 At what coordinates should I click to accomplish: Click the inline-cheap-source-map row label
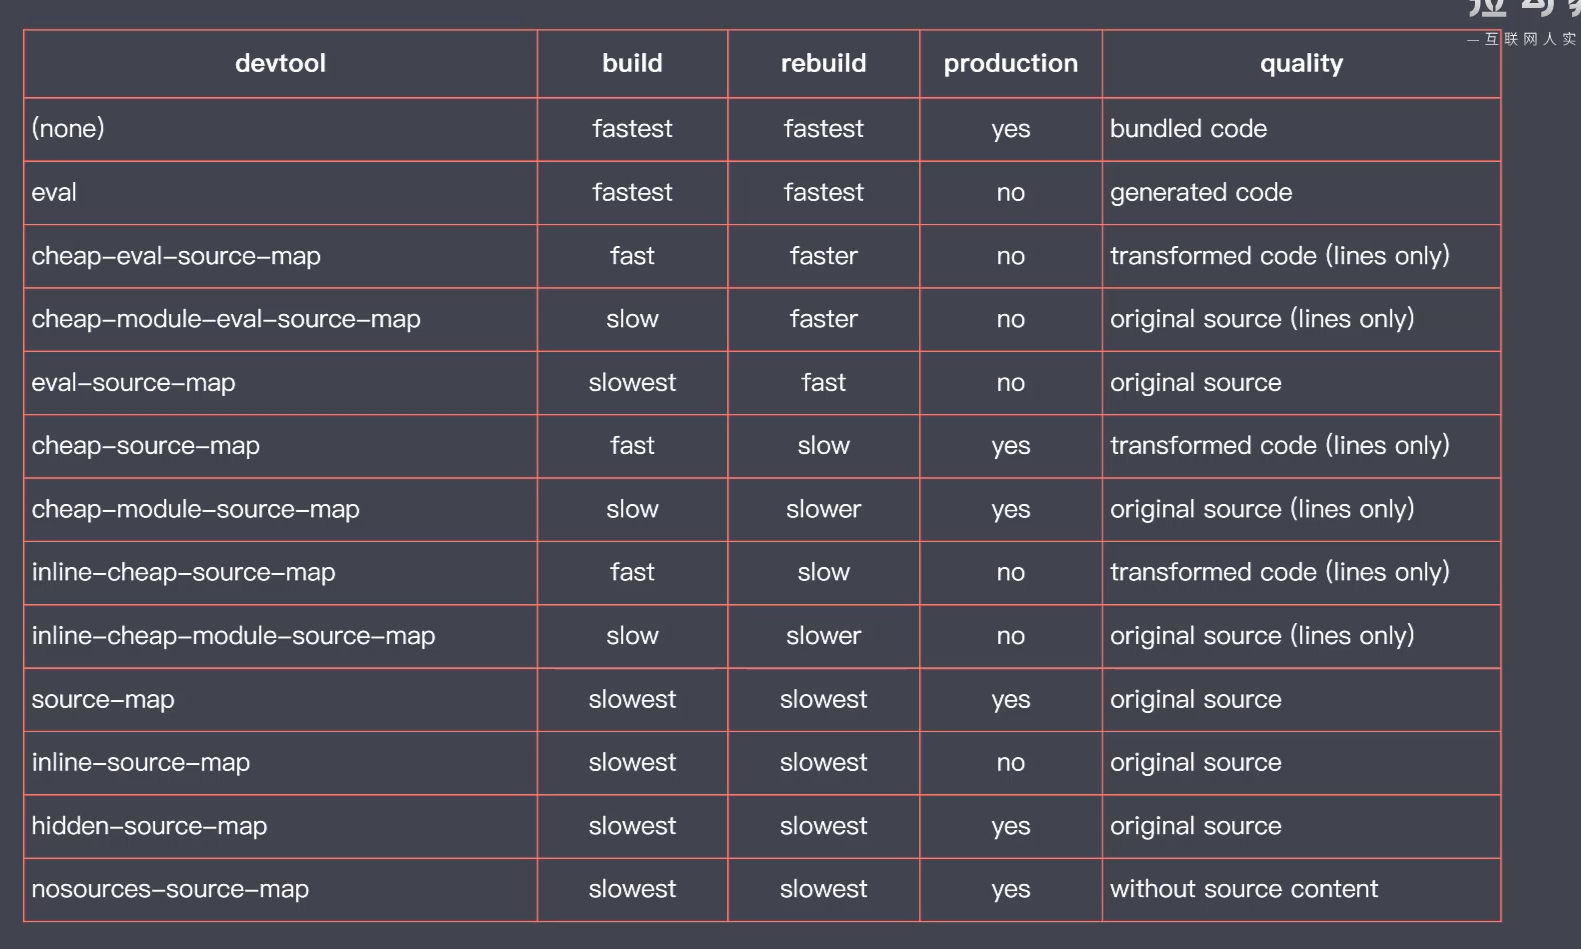pyautogui.click(x=183, y=572)
